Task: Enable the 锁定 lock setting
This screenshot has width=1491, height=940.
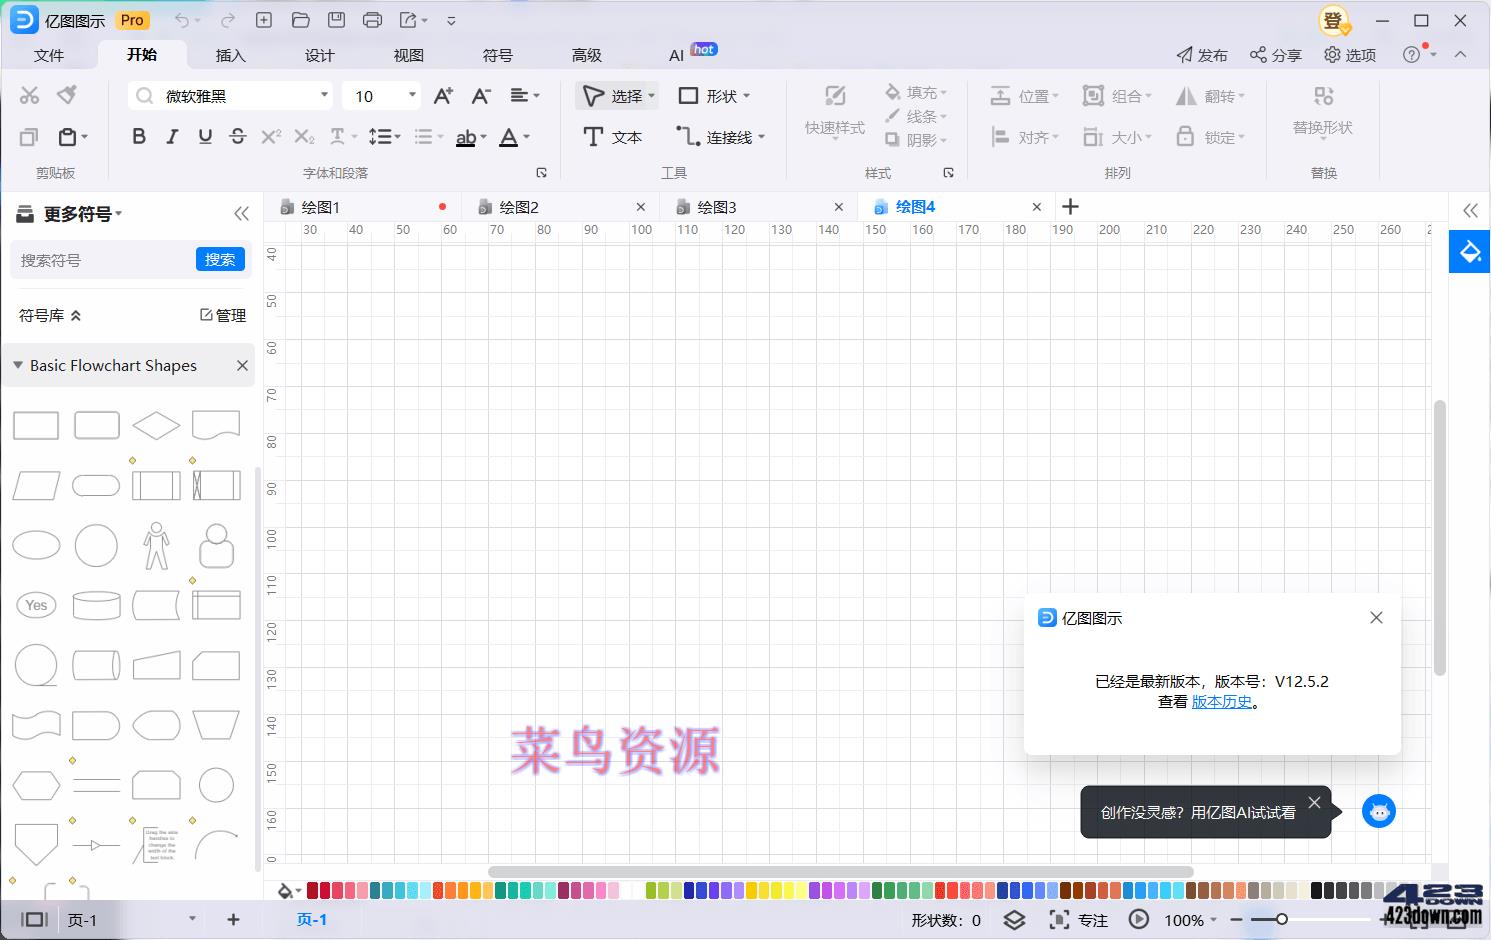Action: tap(1213, 137)
